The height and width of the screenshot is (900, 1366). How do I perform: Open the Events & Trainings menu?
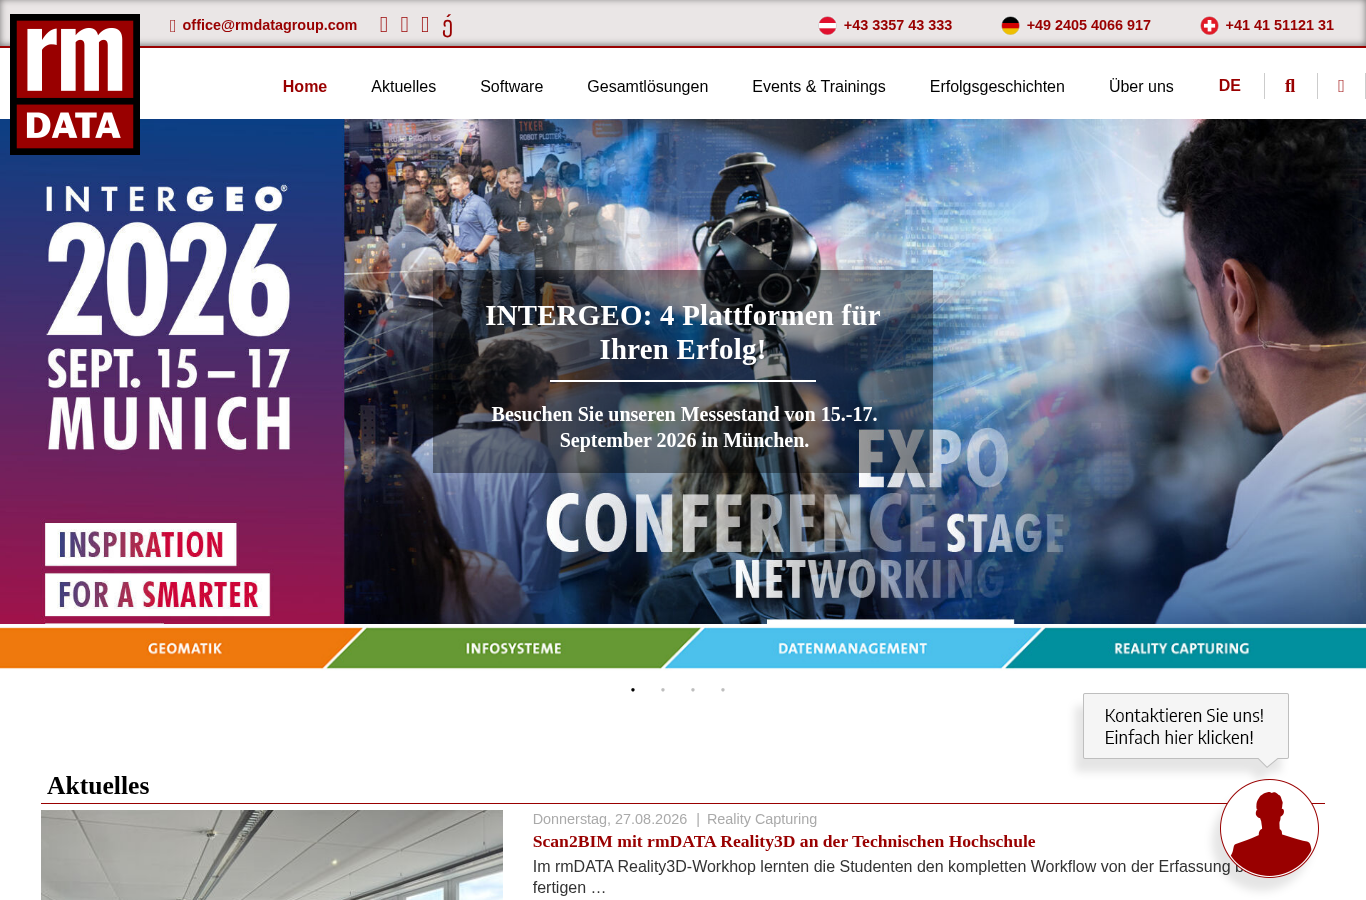tap(818, 87)
